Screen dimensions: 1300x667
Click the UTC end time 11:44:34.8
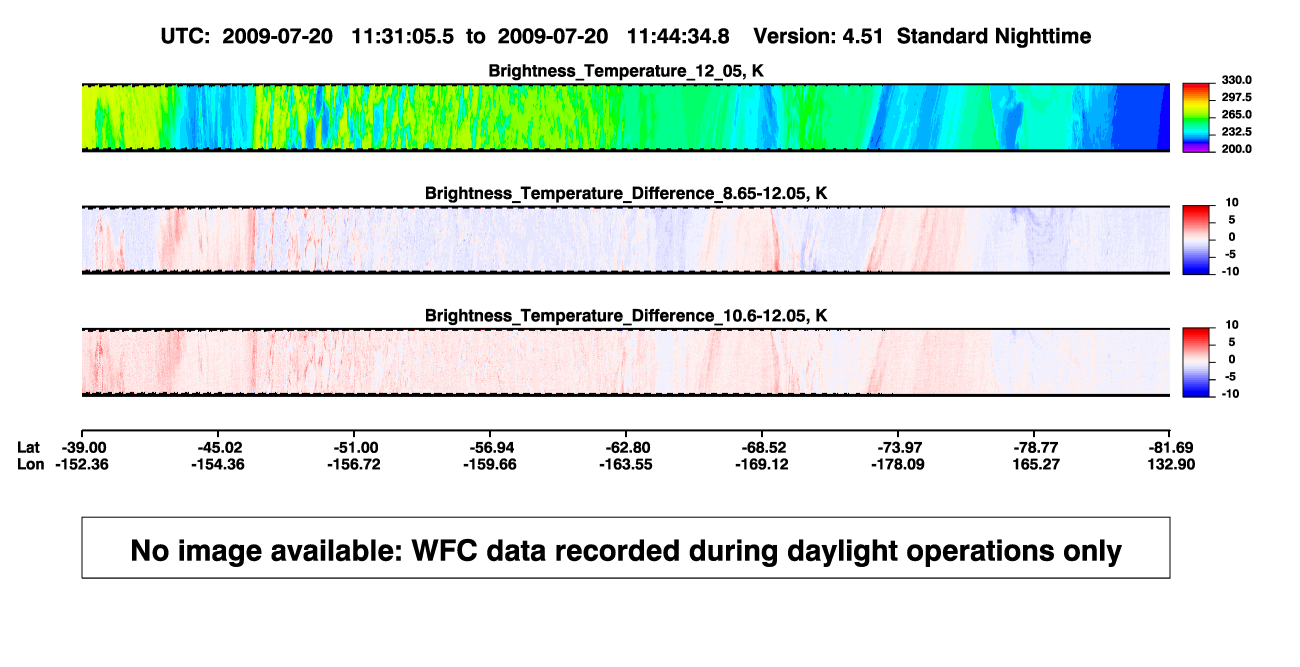[680, 36]
